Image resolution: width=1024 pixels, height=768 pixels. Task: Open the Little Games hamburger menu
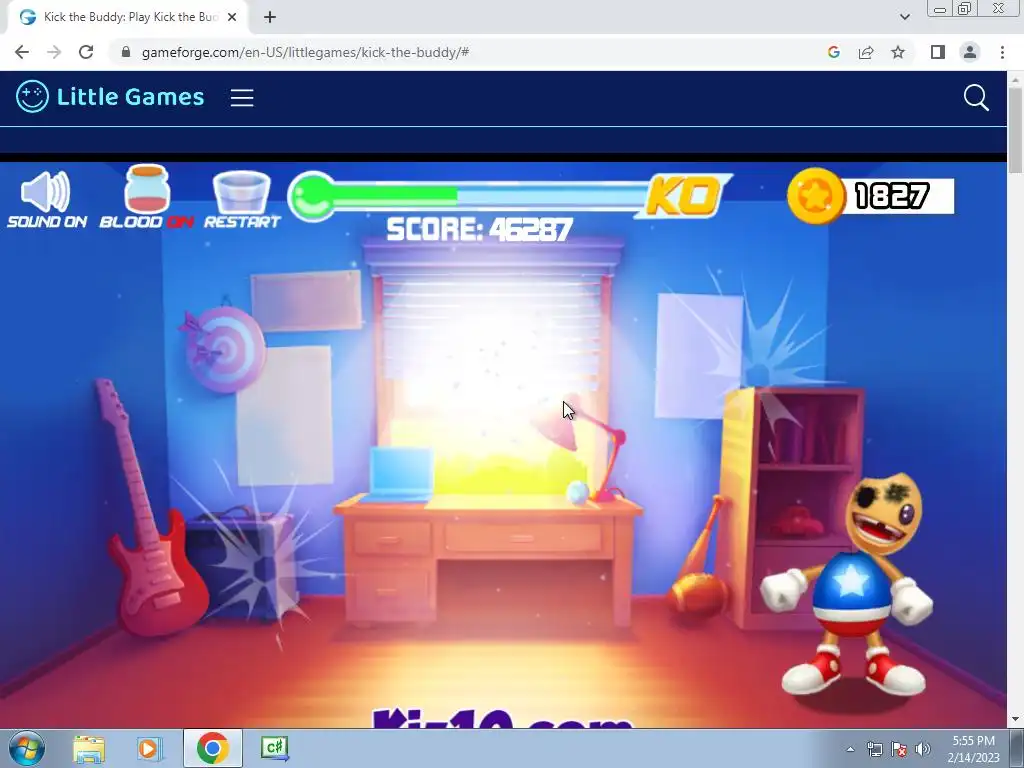coord(242,98)
